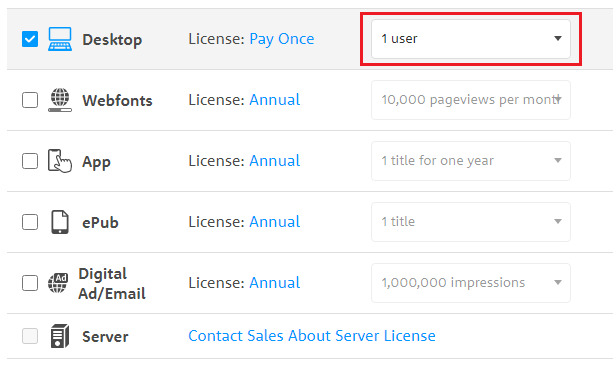Open Digital Ad/Email Annual license link
The width and height of the screenshot is (613, 377).
(275, 283)
